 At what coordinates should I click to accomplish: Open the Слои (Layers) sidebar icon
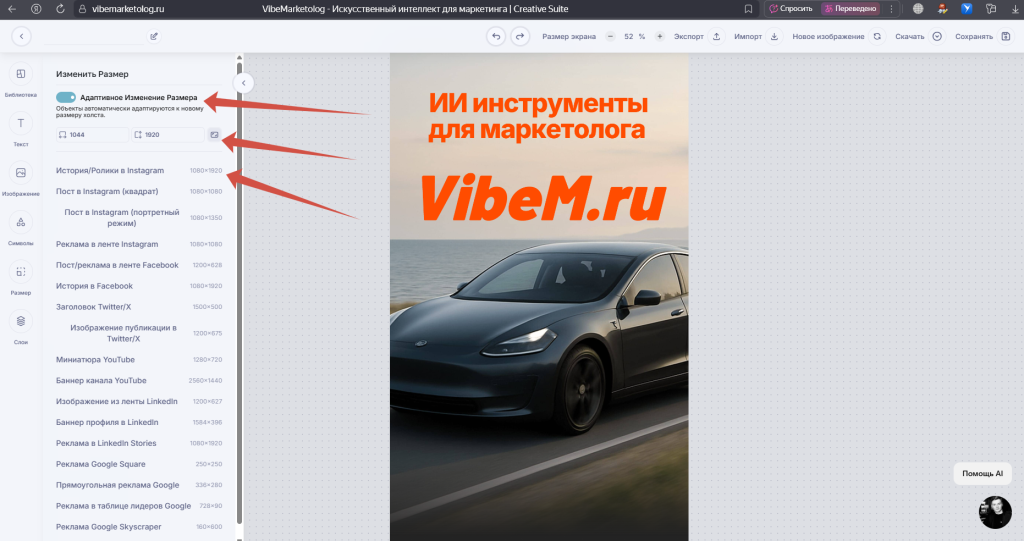point(21,321)
